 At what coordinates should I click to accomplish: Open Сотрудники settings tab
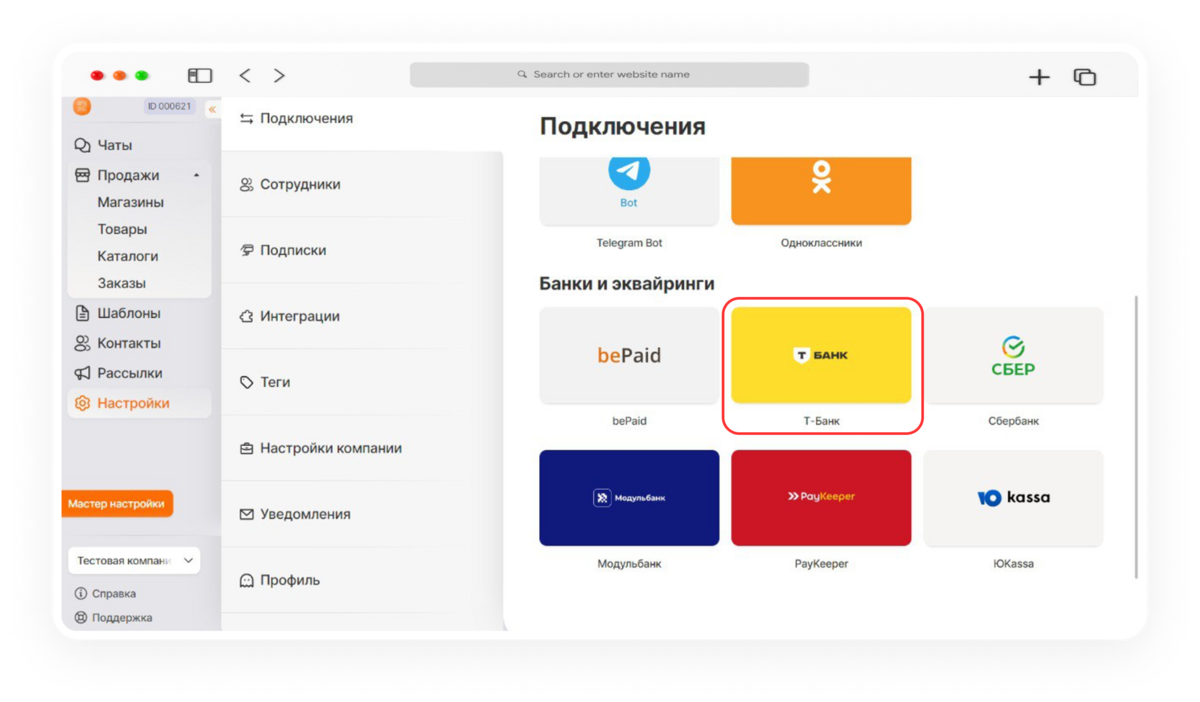click(x=362, y=184)
